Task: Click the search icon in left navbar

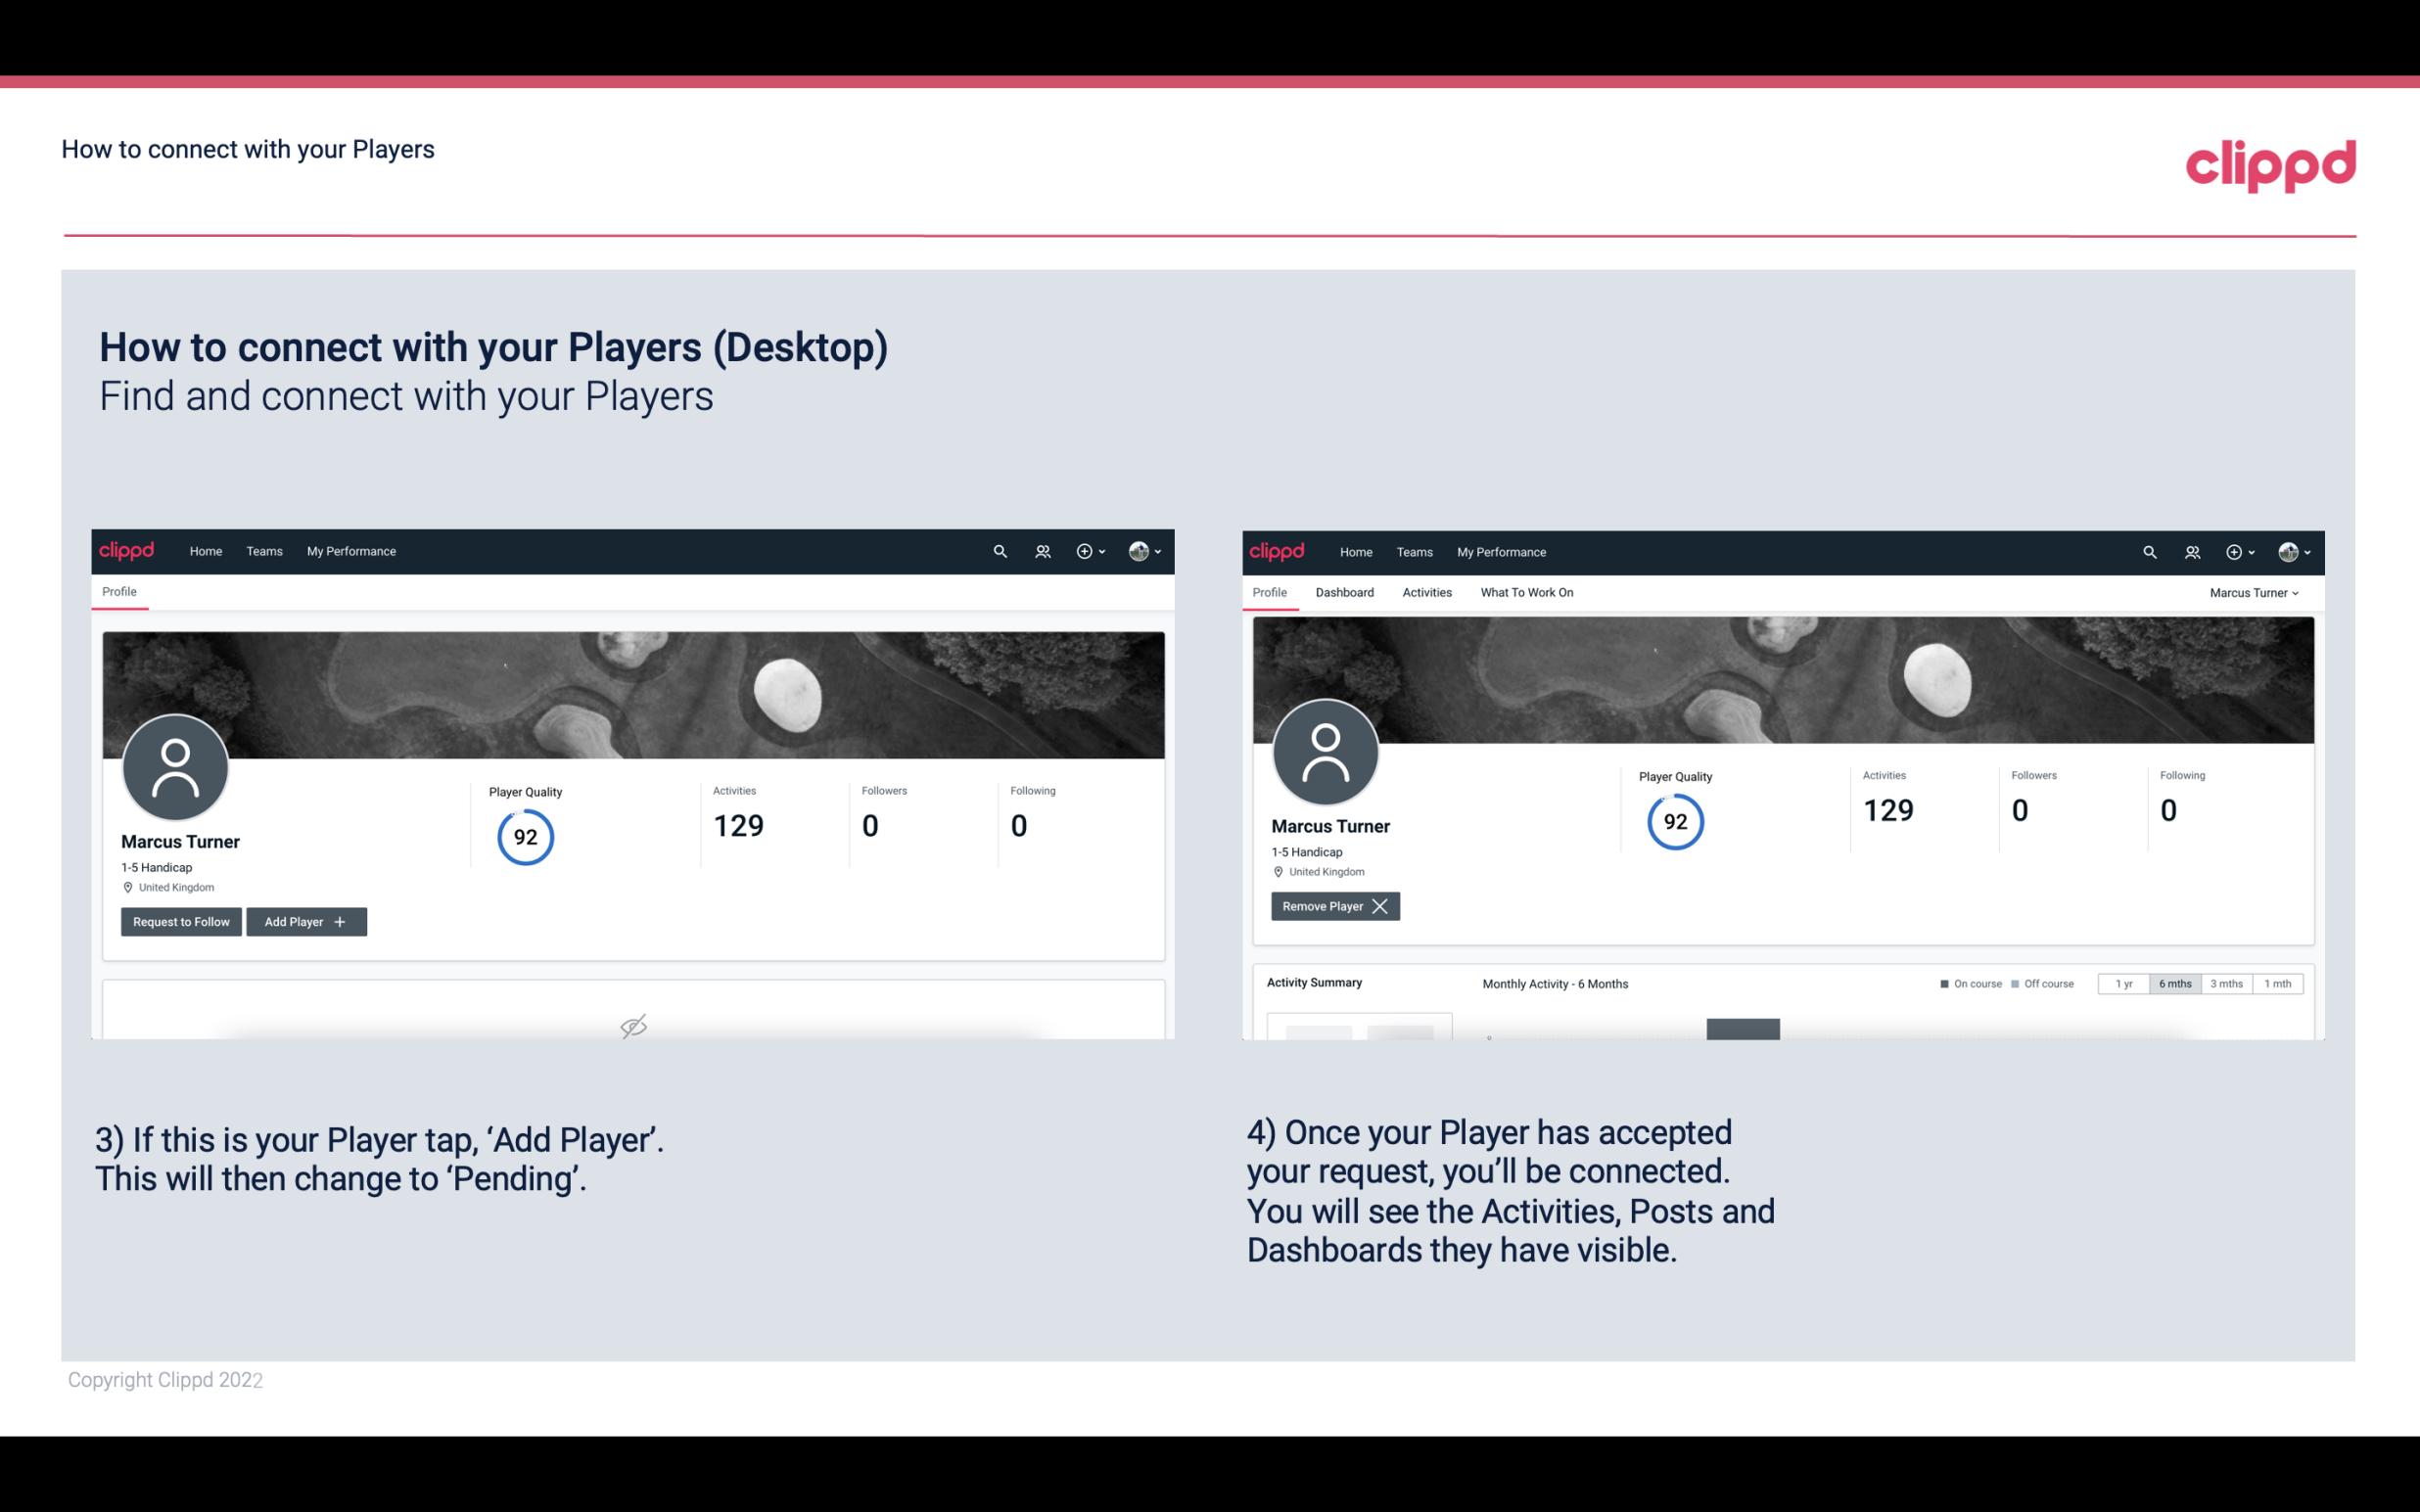Action: [997, 550]
